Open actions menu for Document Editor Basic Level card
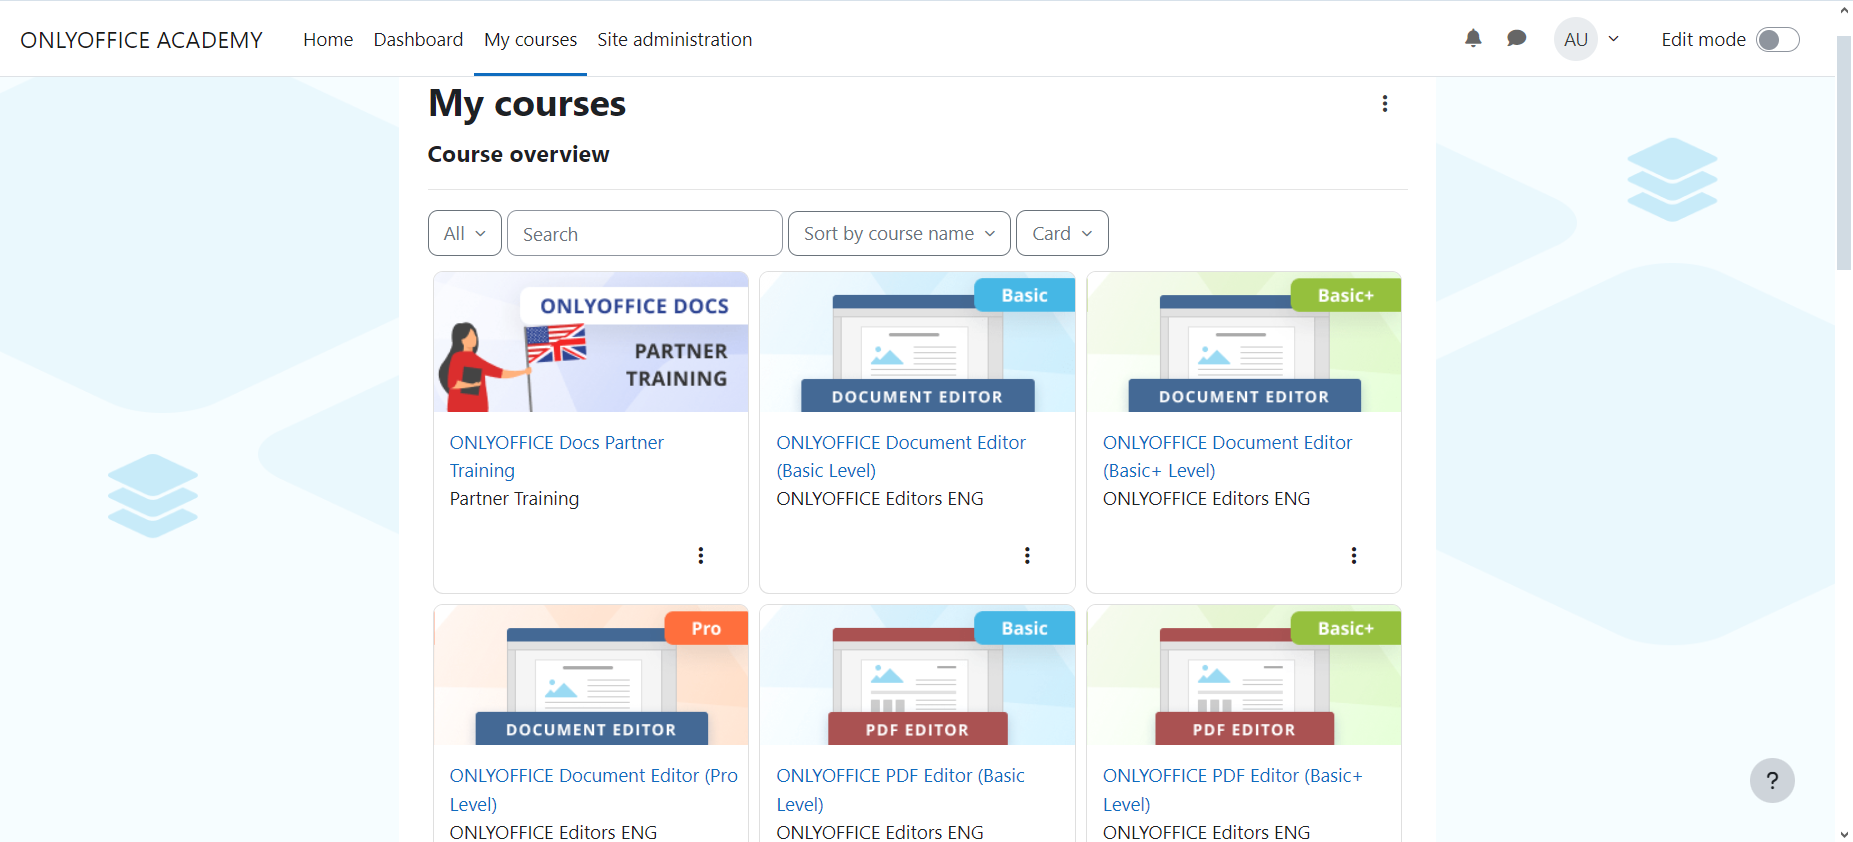 1027,555
